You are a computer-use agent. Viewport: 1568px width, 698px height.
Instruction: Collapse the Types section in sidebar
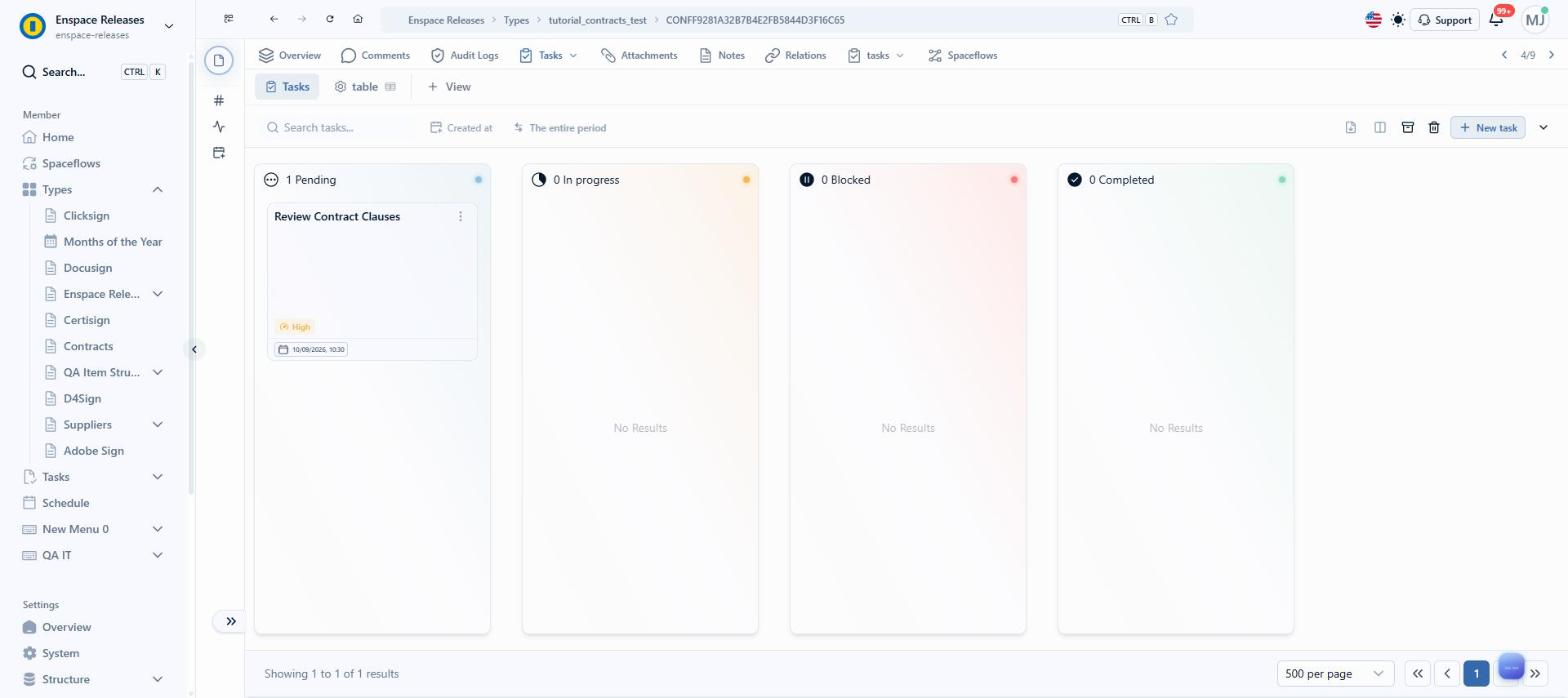[157, 189]
